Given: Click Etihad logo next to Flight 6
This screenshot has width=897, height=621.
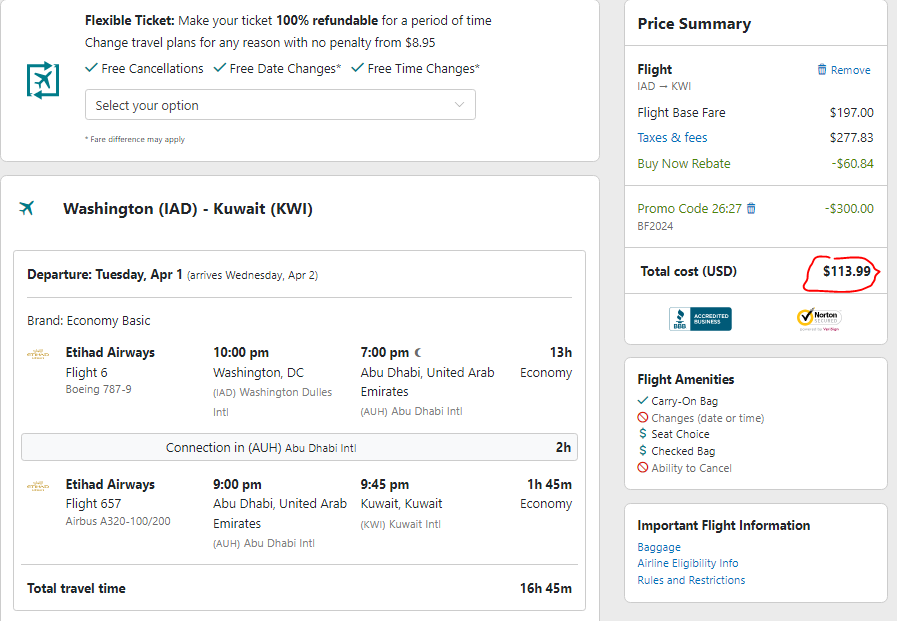Looking at the screenshot, I should (x=38, y=354).
